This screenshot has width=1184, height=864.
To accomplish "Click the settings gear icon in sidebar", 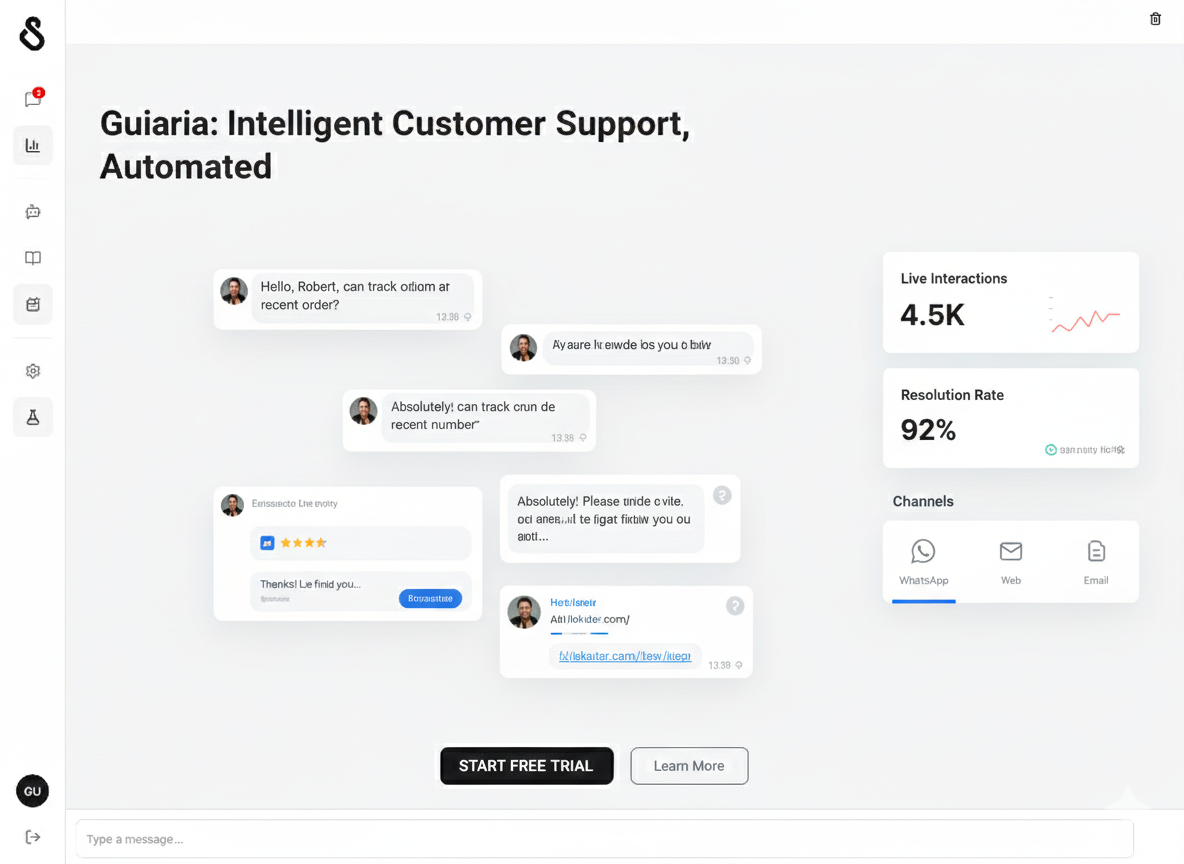I will coord(33,371).
